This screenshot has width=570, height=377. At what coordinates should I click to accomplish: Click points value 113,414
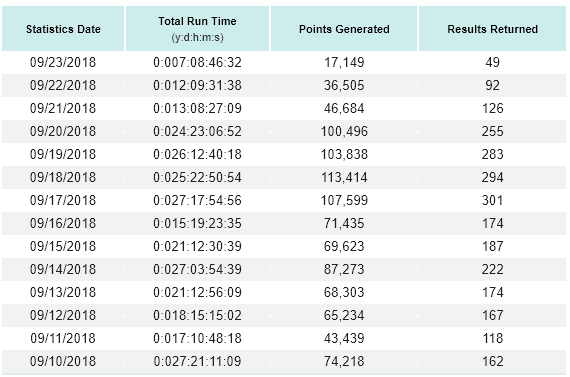pos(344,177)
